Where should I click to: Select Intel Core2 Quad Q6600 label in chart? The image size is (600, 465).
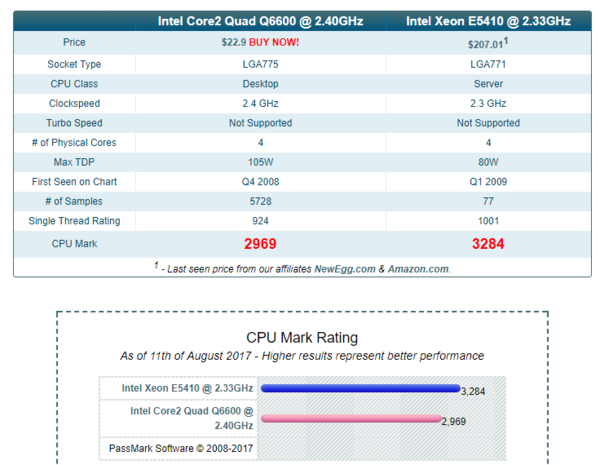click(190, 416)
